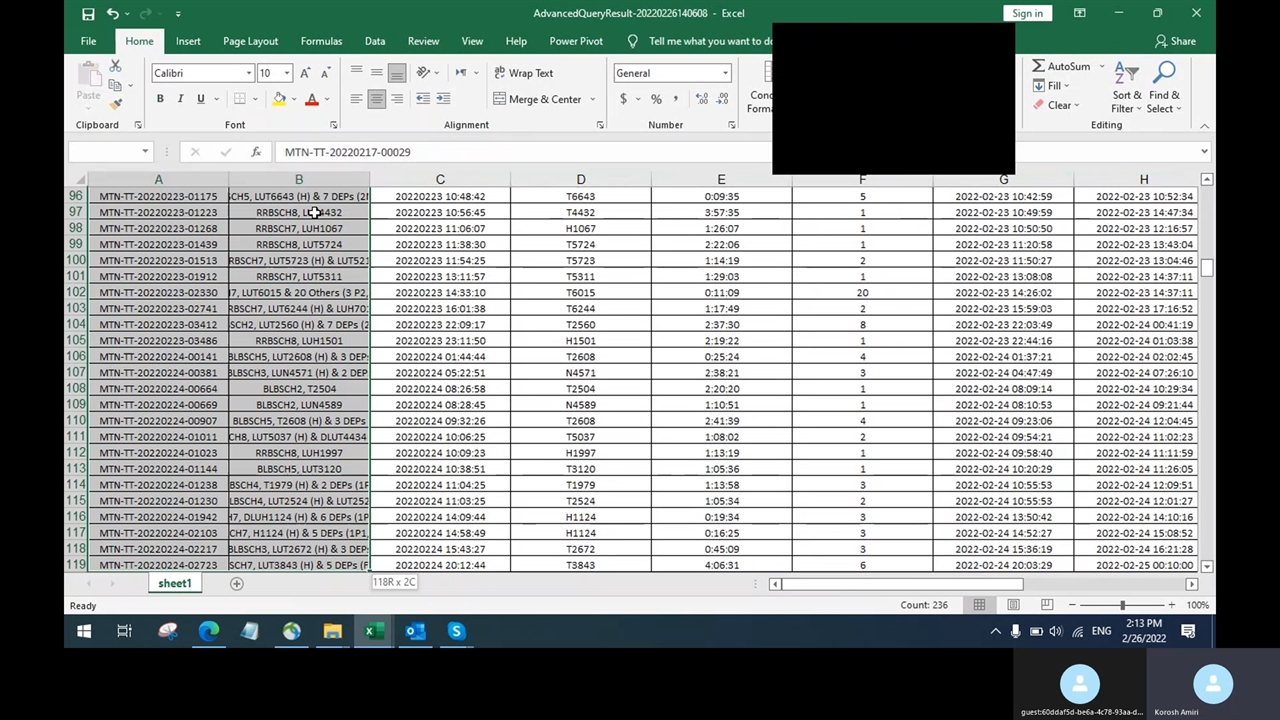The image size is (1280, 720).
Task: Click the Save icon in the title bar
Action: tap(88, 13)
